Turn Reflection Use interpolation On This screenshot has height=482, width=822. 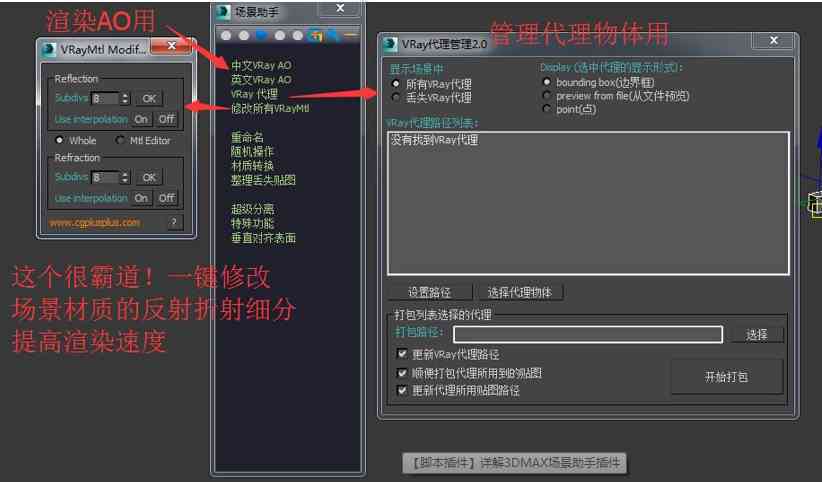[141, 119]
